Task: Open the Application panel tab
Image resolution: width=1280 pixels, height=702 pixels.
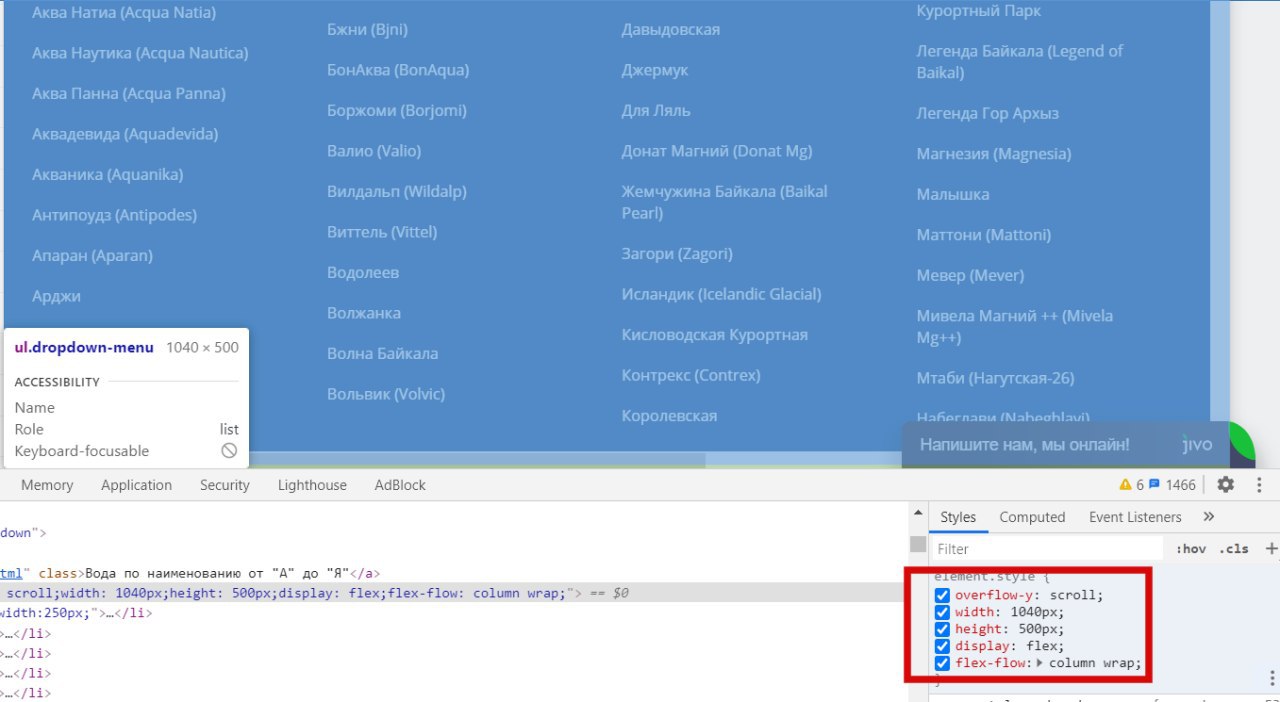Action: [x=136, y=485]
